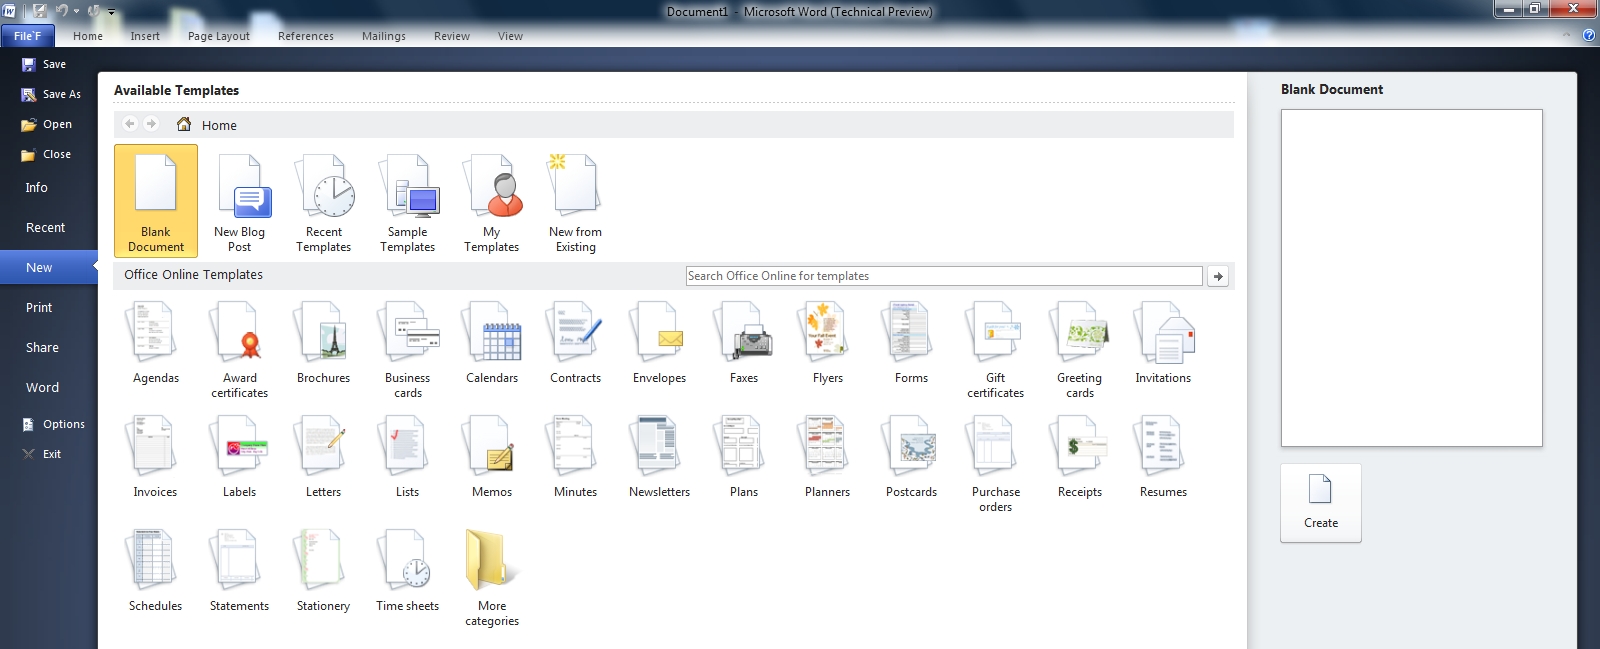Open the Statements template category
This screenshot has width=1600, height=649.
click(x=240, y=572)
